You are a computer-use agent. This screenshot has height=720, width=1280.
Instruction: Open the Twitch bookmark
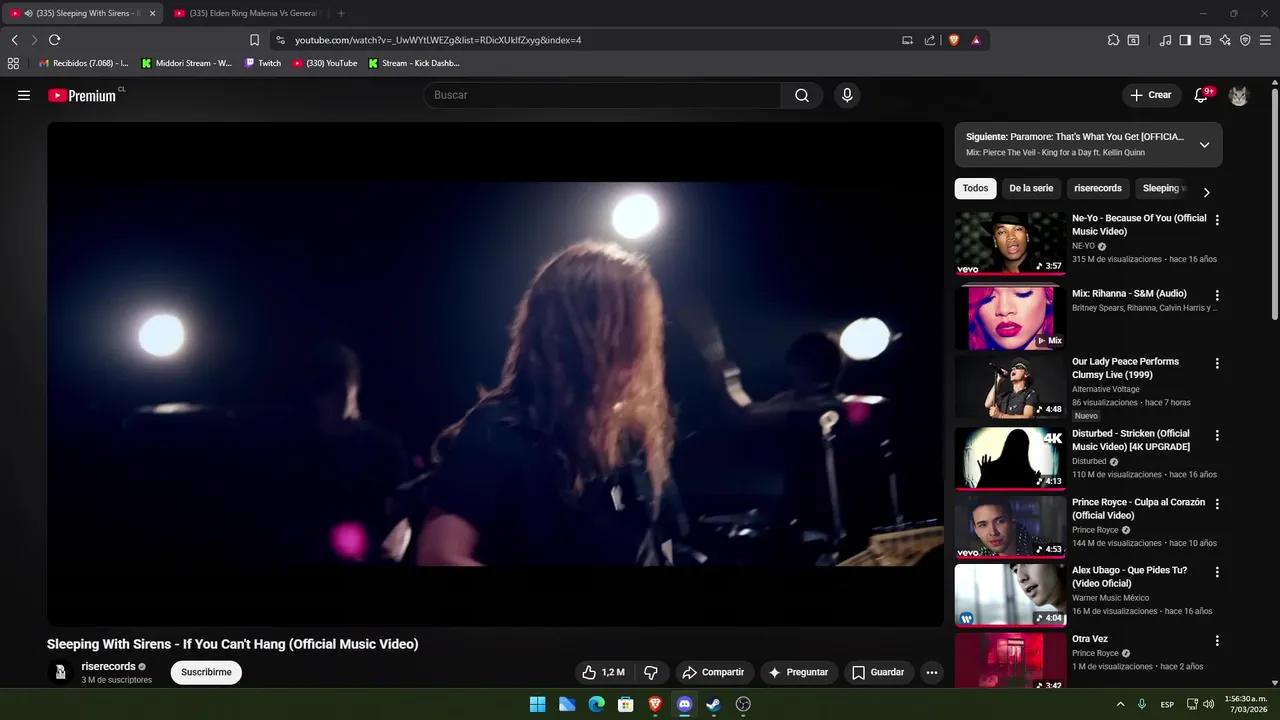tap(263, 63)
